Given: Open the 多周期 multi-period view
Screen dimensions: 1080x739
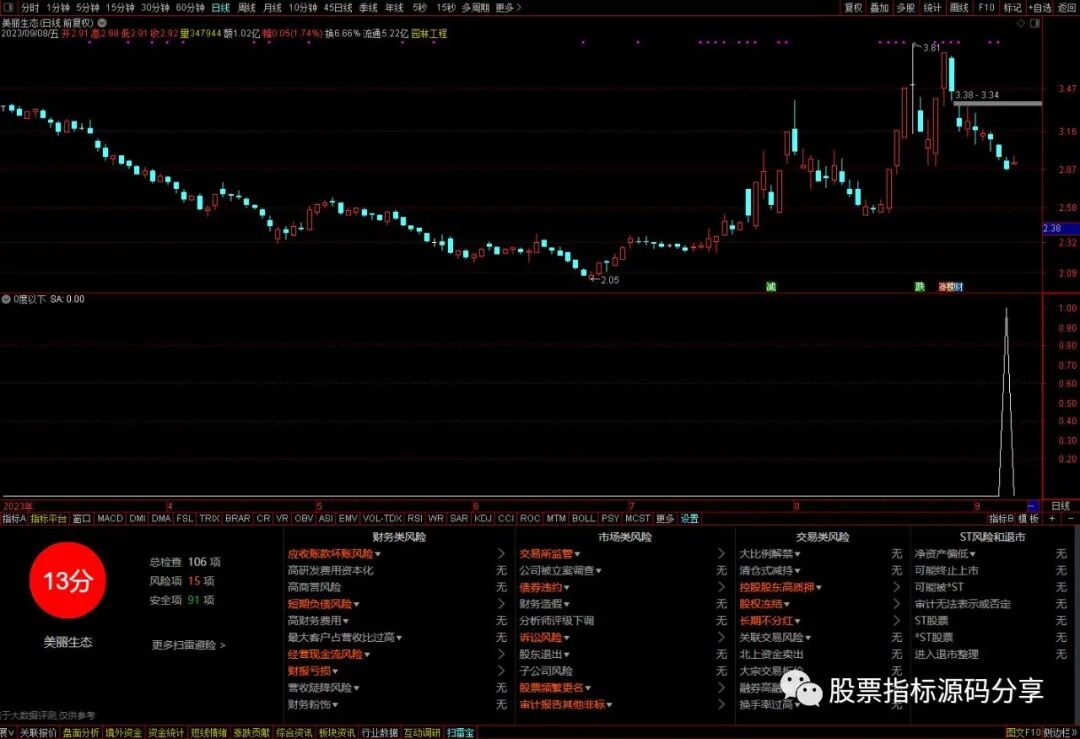Looking at the screenshot, I should 475,8.
